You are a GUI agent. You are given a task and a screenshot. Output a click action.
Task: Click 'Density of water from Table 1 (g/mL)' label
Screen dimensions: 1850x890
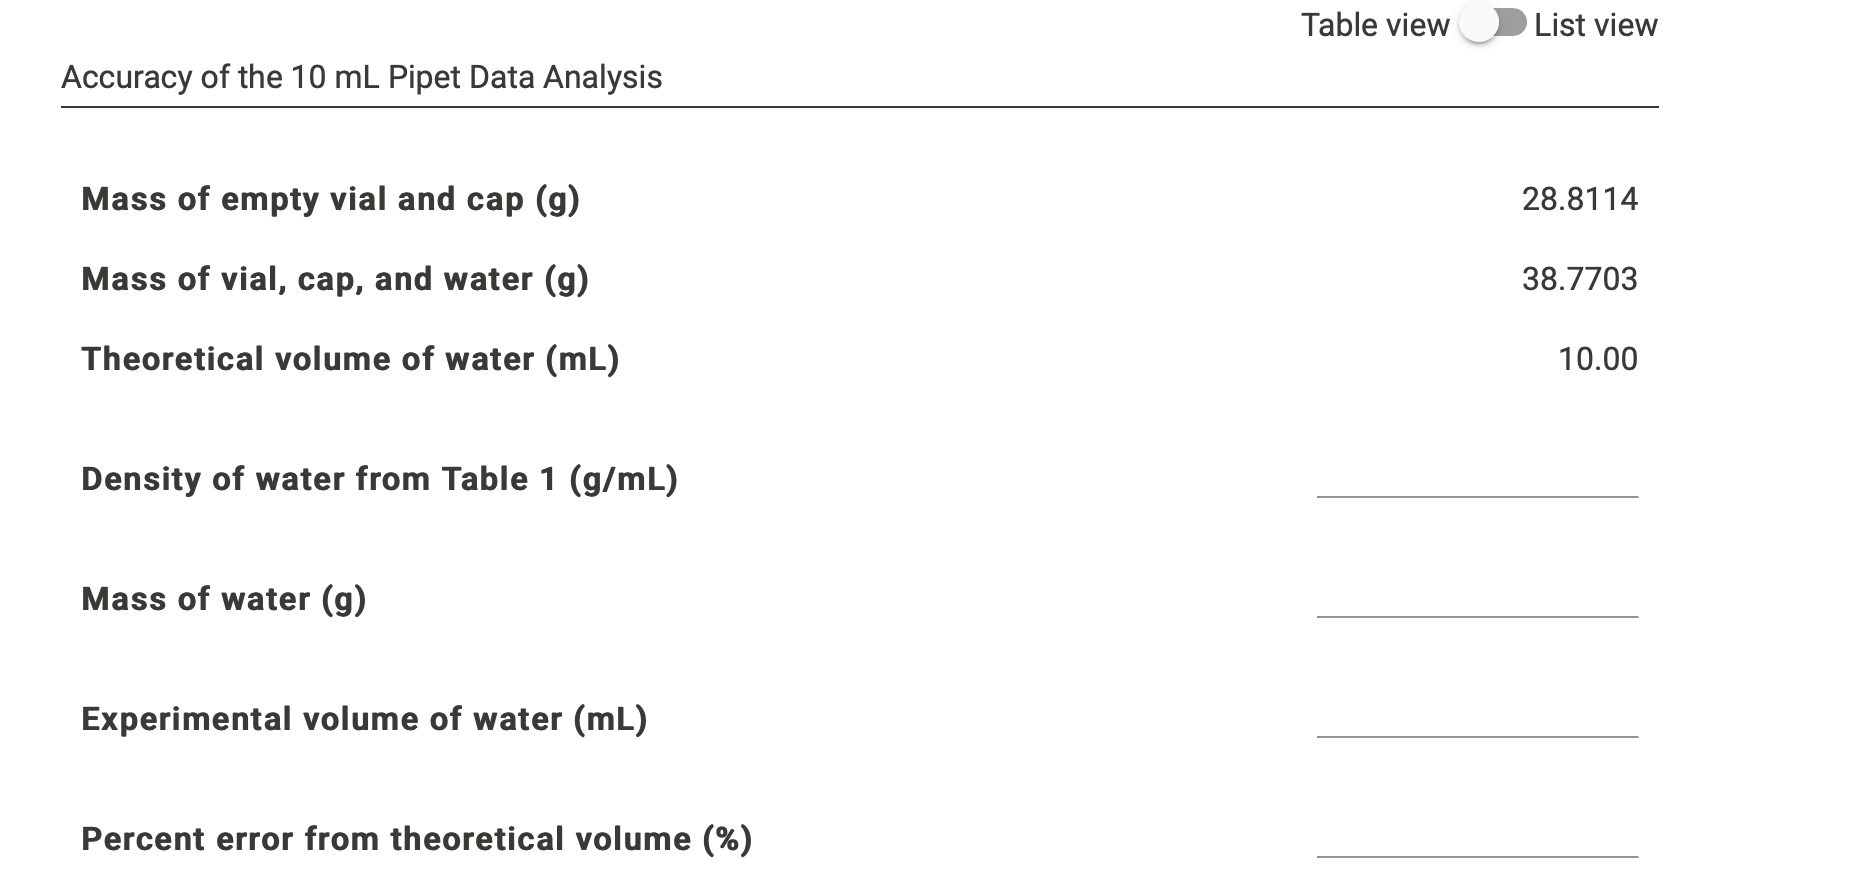(x=378, y=479)
